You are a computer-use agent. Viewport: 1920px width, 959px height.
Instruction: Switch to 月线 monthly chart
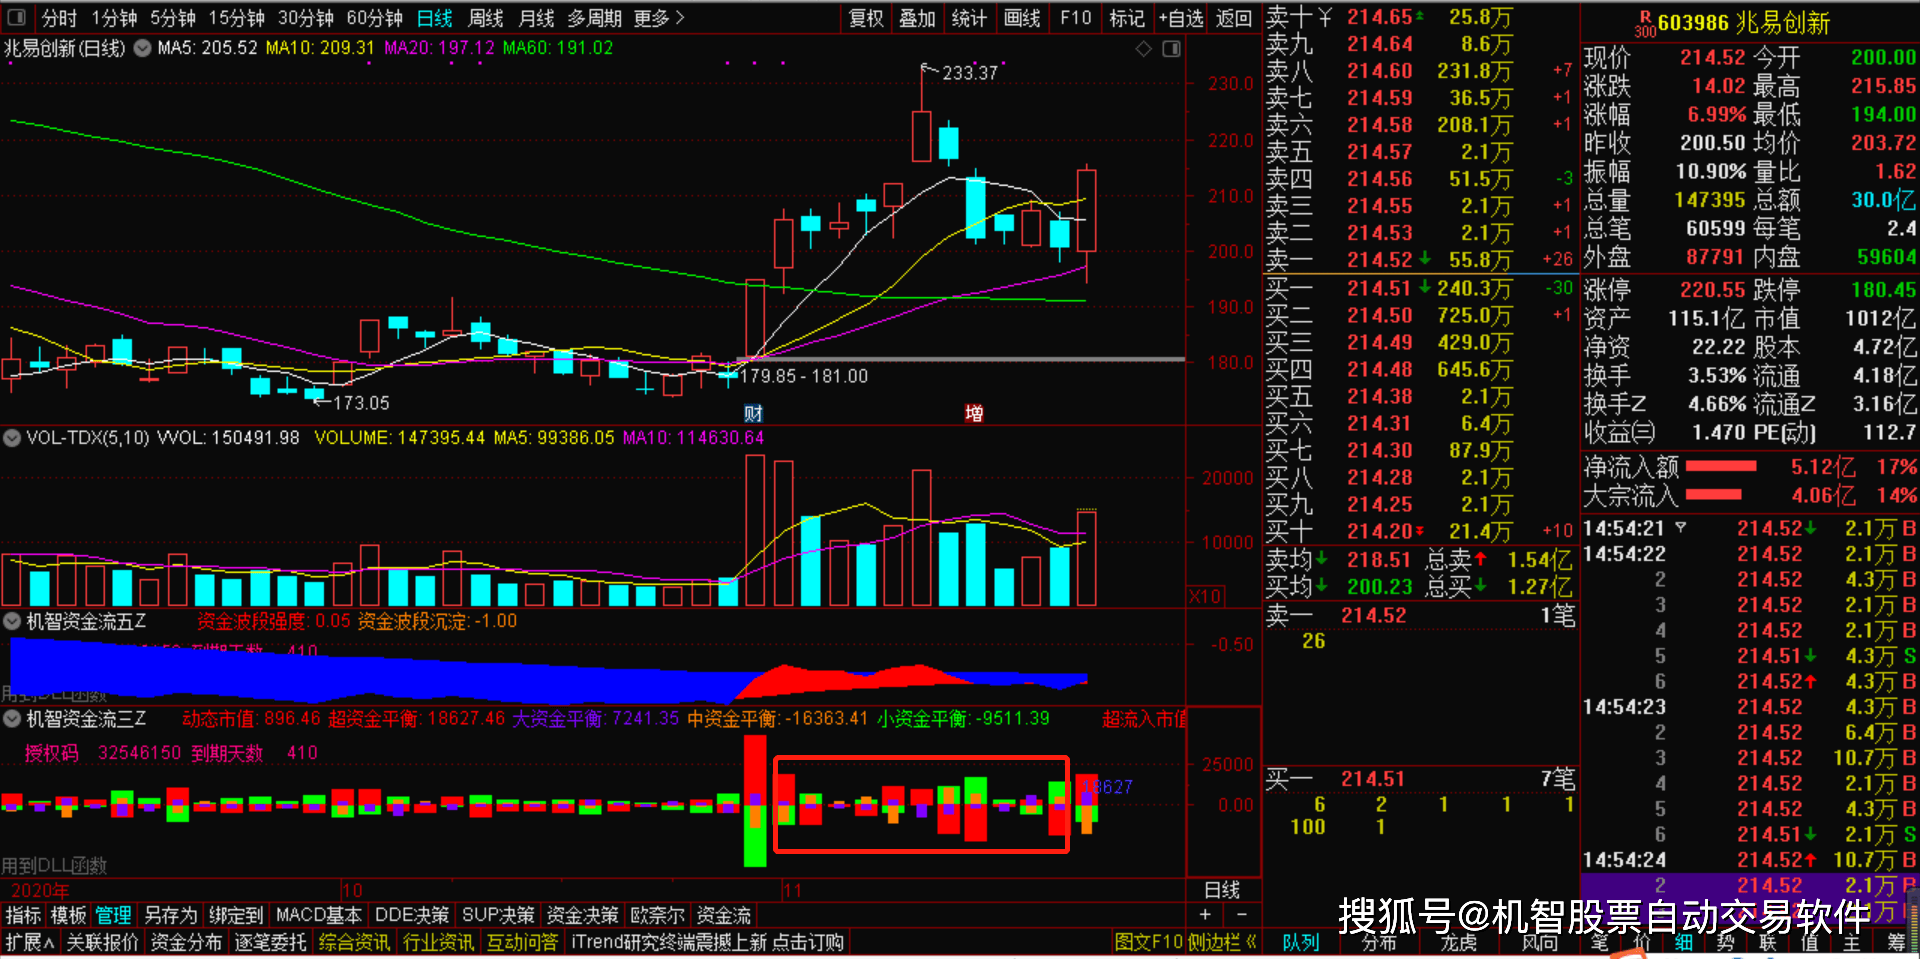(536, 18)
